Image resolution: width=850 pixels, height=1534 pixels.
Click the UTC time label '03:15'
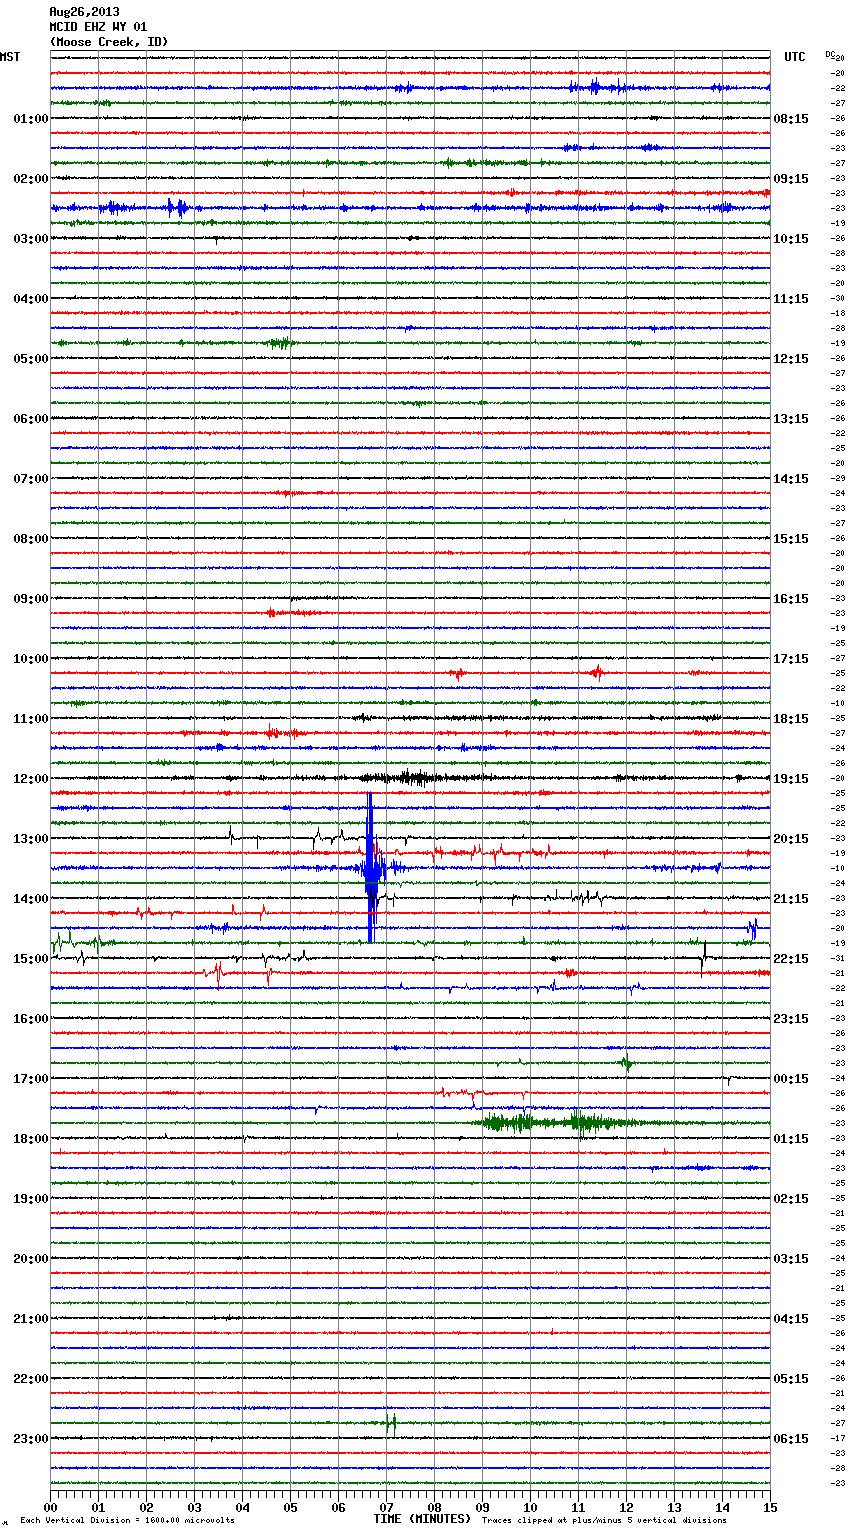point(791,1258)
